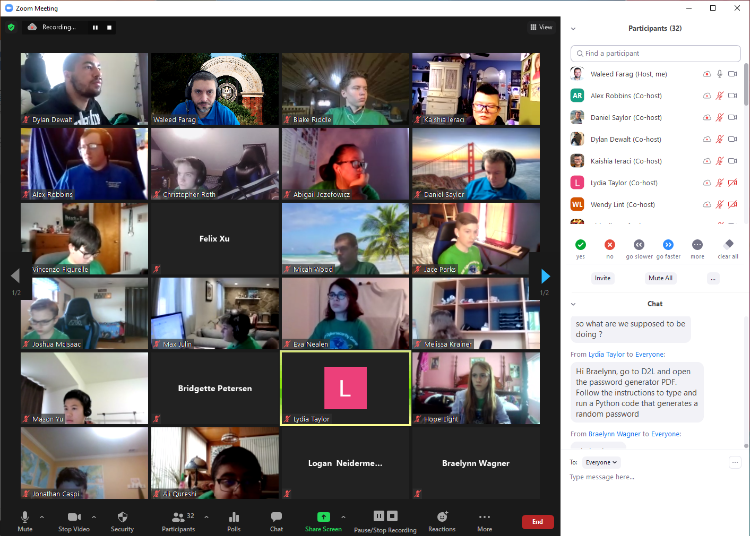Select Lydia Taylor highlighted video tile
The image size is (750, 536).
pyautogui.click(x=345, y=388)
